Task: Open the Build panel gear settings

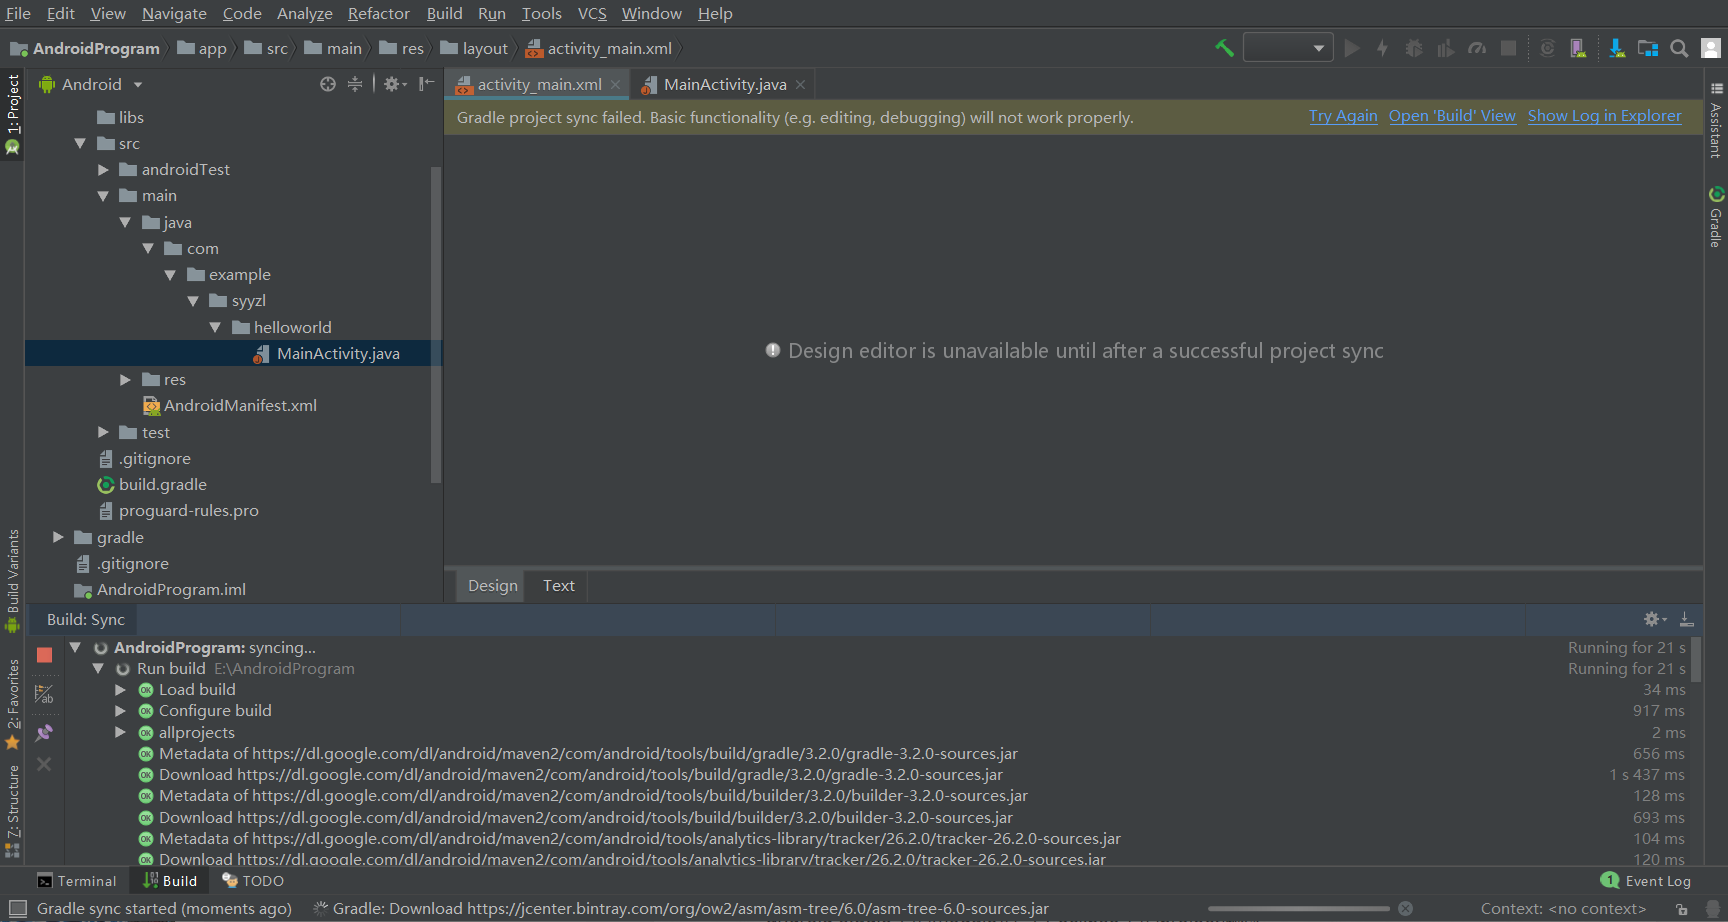Action: point(1655,619)
